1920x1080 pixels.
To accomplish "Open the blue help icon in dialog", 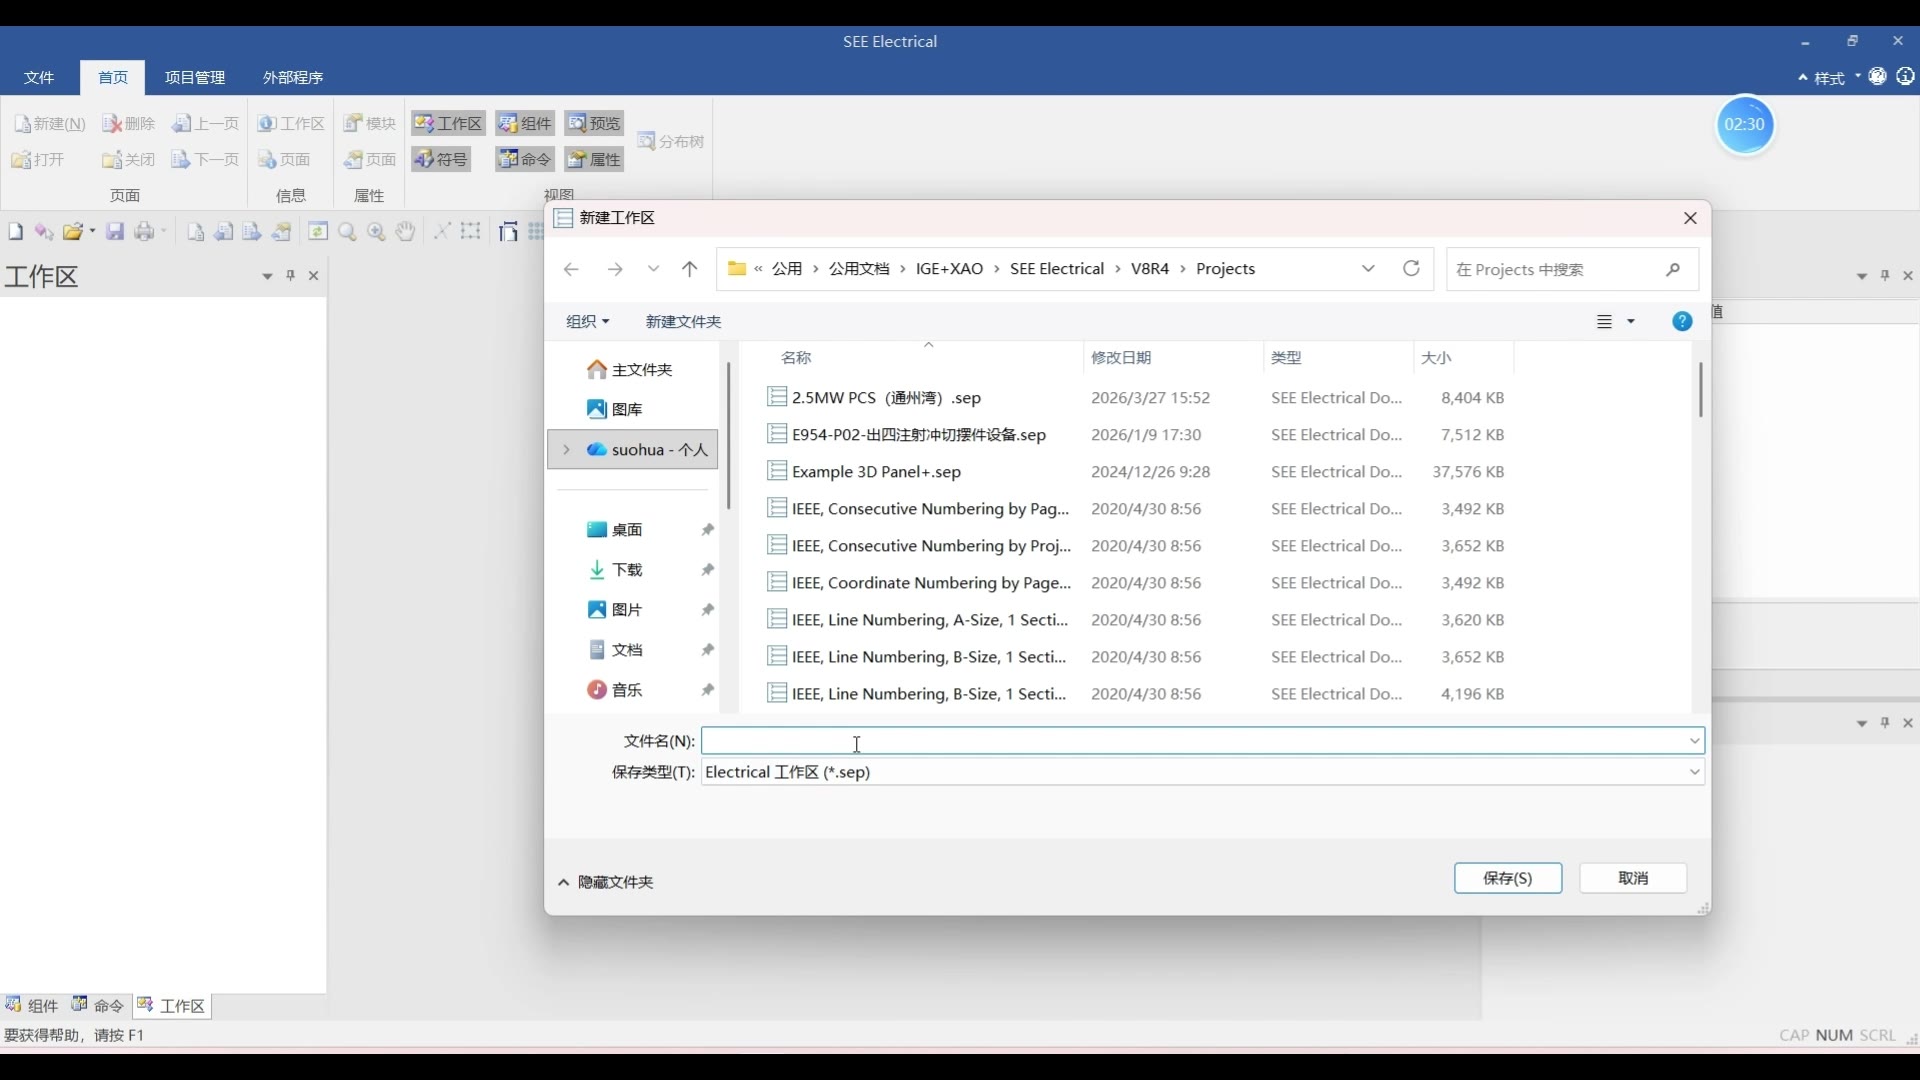I will tap(1682, 321).
